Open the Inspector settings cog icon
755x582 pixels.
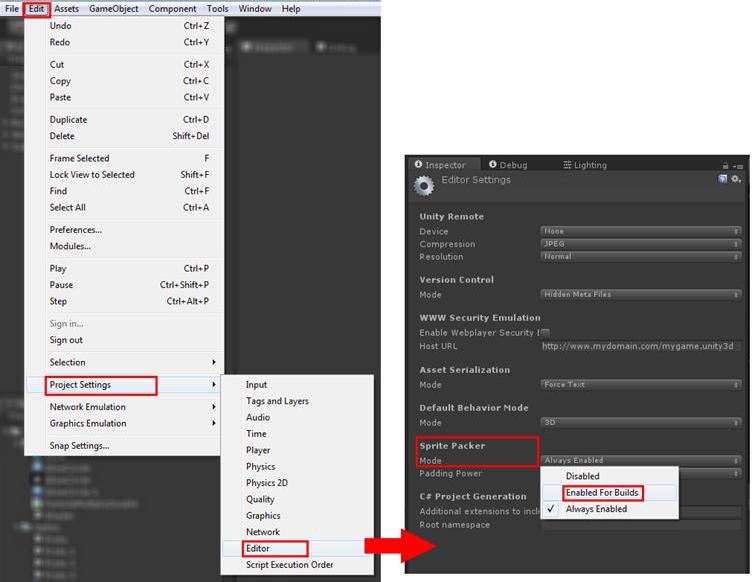click(x=736, y=179)
